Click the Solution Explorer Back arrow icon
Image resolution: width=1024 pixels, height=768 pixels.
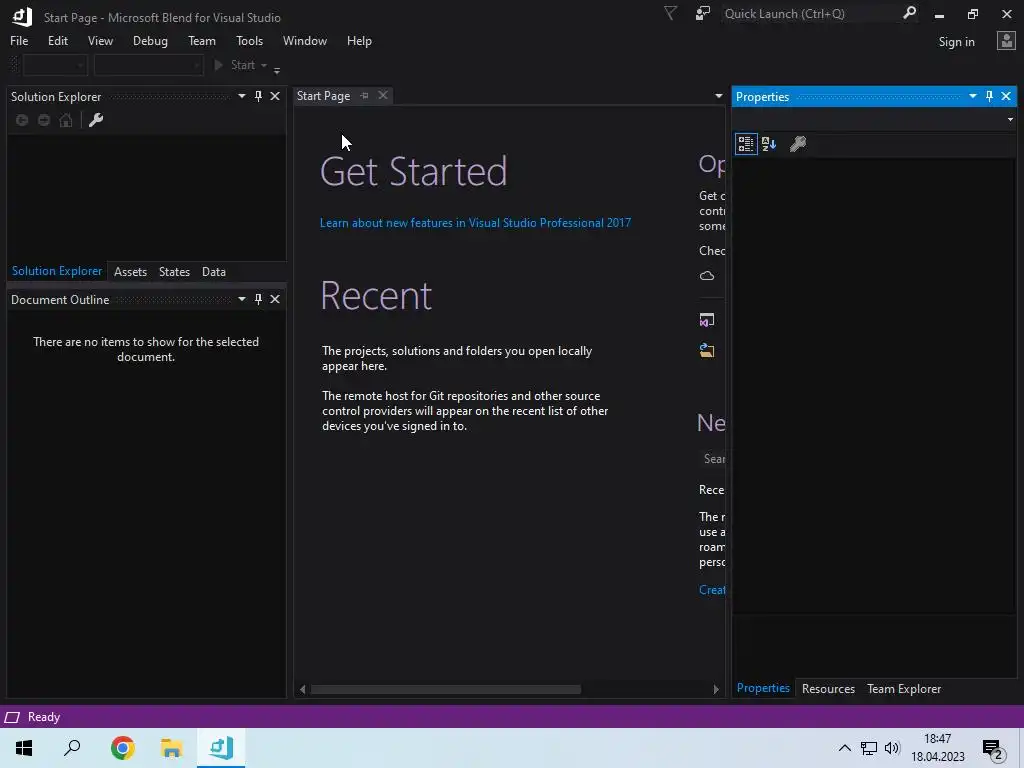(x=22, y=120)
